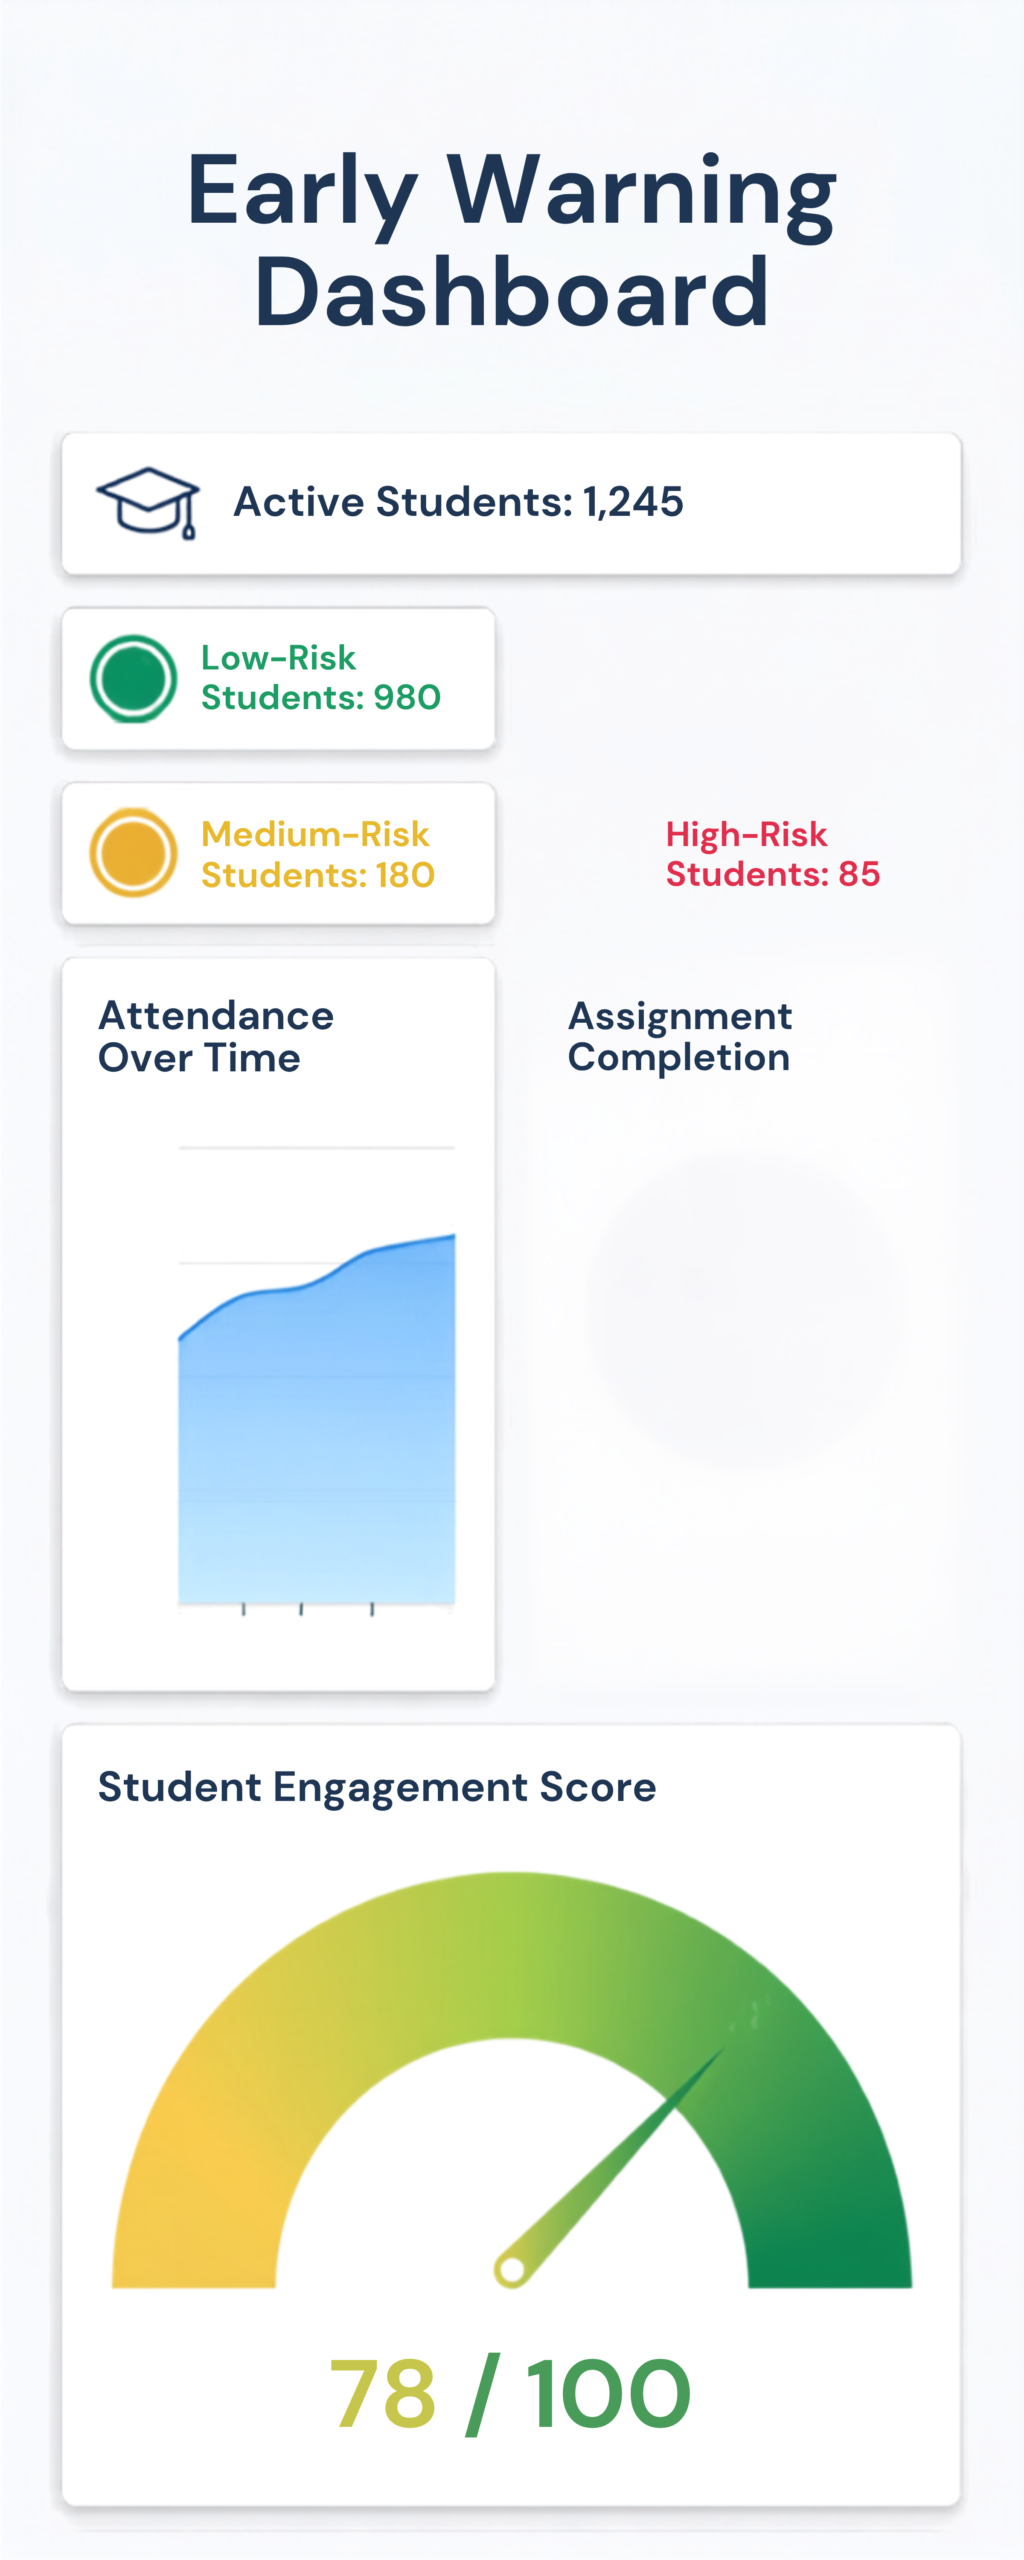
Task: Open the Active Students: 1,245 card
Action: click(x=511, y=503)
